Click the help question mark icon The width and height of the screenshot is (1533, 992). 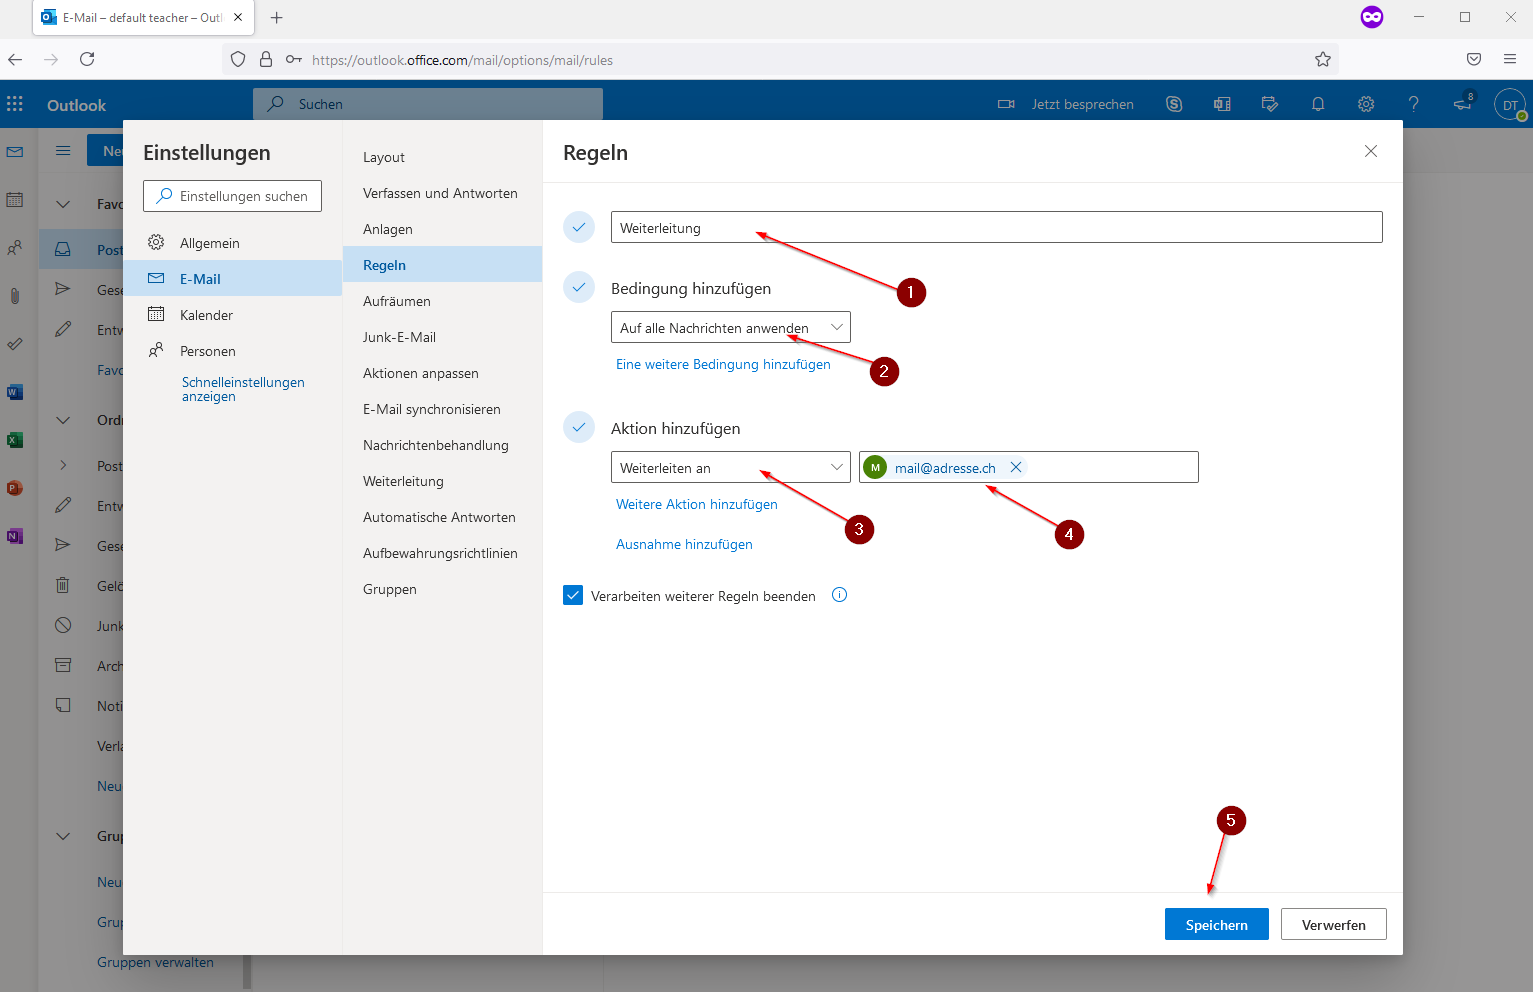pos(1413,104)
